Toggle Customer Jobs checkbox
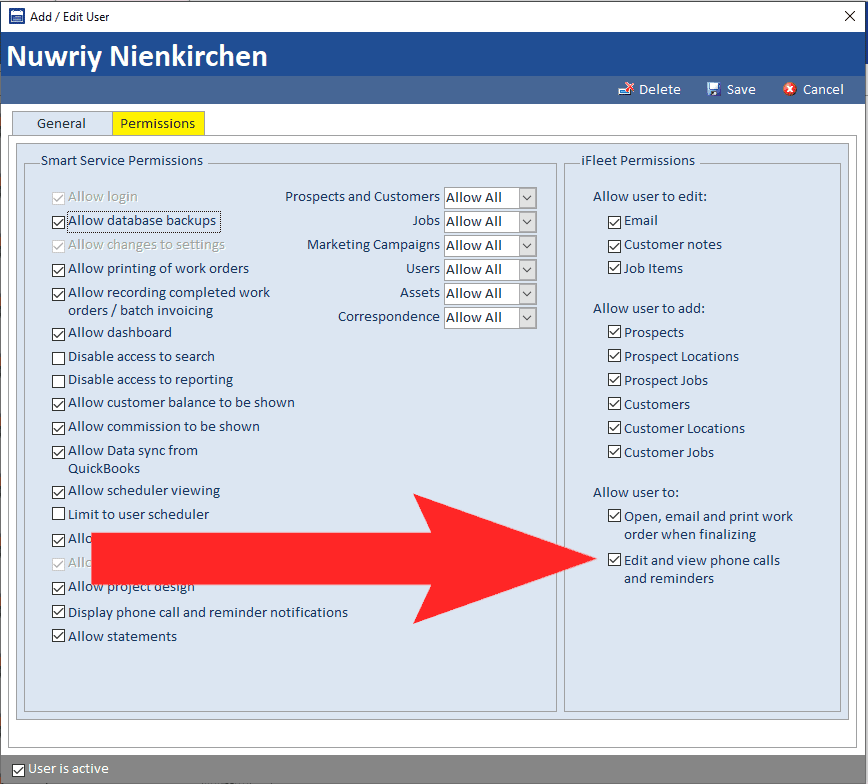This screenshot has height=784, width=868. (614, 451)
